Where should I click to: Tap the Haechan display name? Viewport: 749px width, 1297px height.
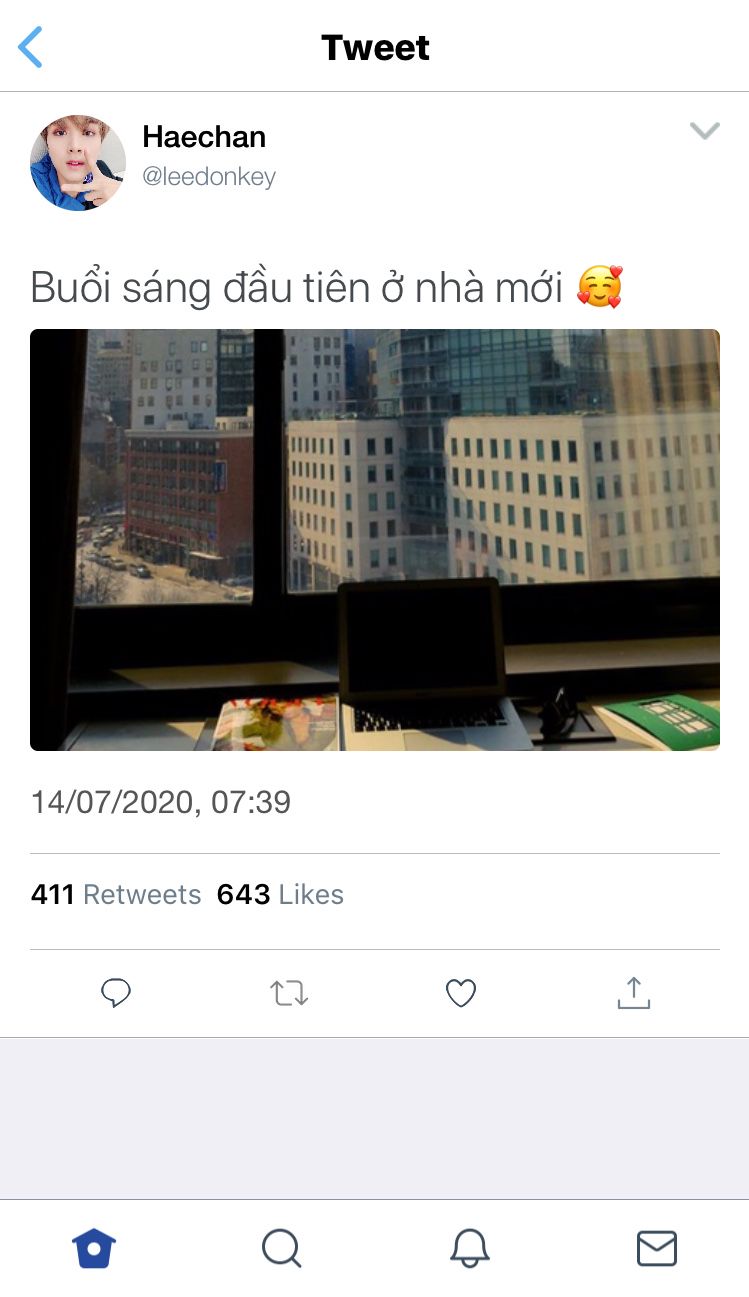204,137
